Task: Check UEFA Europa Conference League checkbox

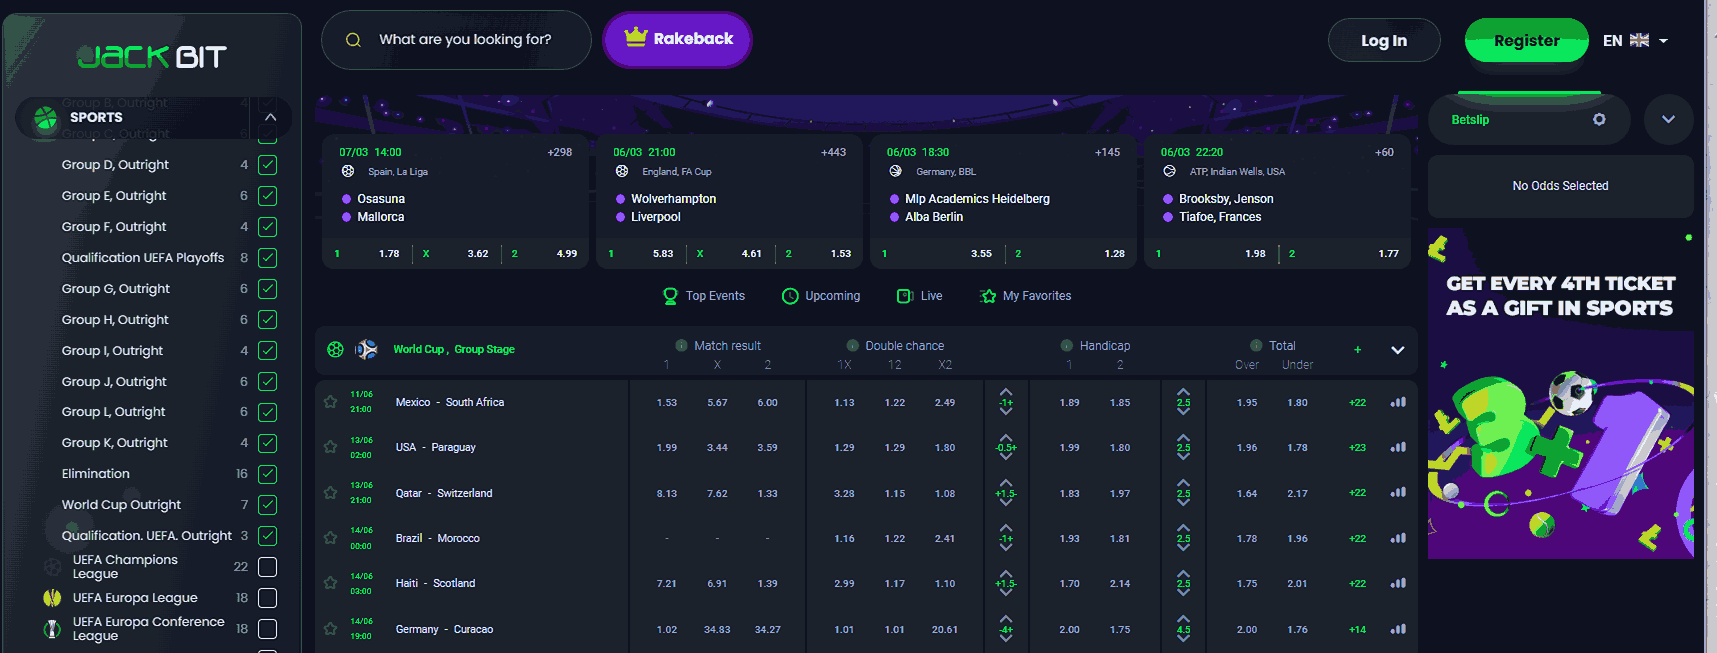Action: pyautogui.click(x=268, y=629)
